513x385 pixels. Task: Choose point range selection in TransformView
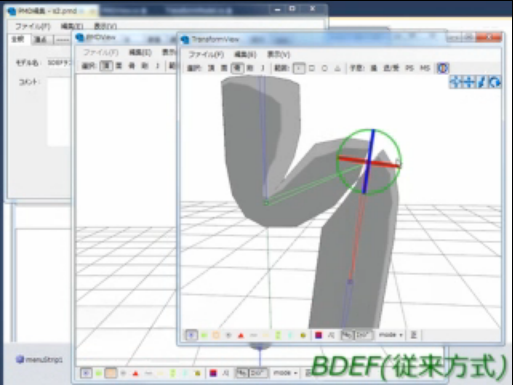[x=299, y=68]
